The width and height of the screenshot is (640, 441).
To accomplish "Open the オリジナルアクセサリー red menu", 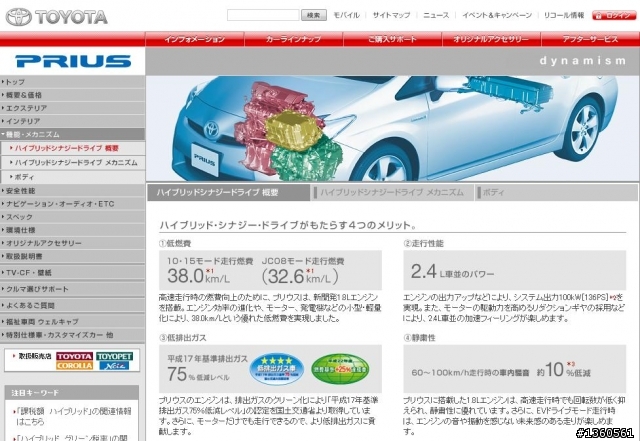I will point(491,39).
